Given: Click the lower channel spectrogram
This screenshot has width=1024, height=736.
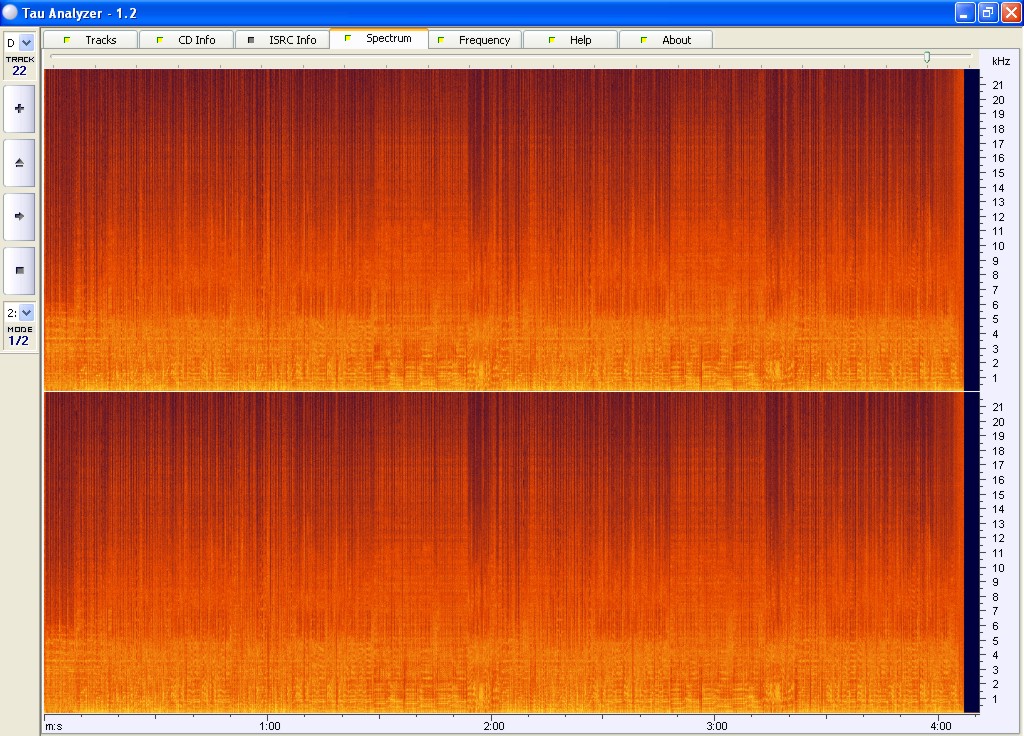Looking at the screenshot, I should (500, 552).
